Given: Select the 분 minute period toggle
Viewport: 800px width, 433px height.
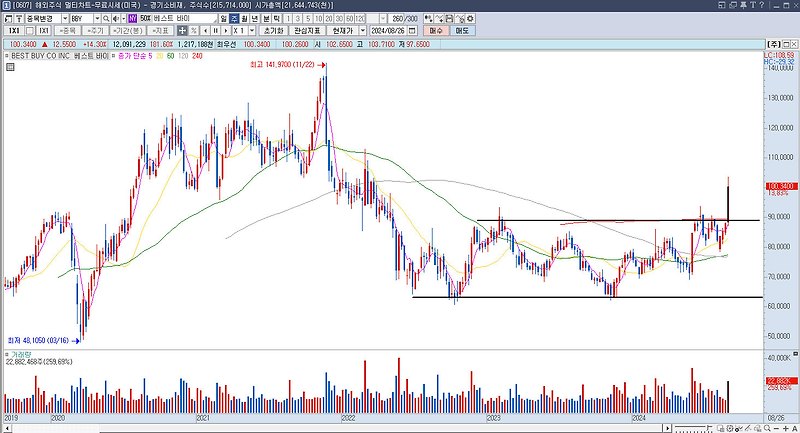Looking at the screenshot, I should click(x=266, y=18).
